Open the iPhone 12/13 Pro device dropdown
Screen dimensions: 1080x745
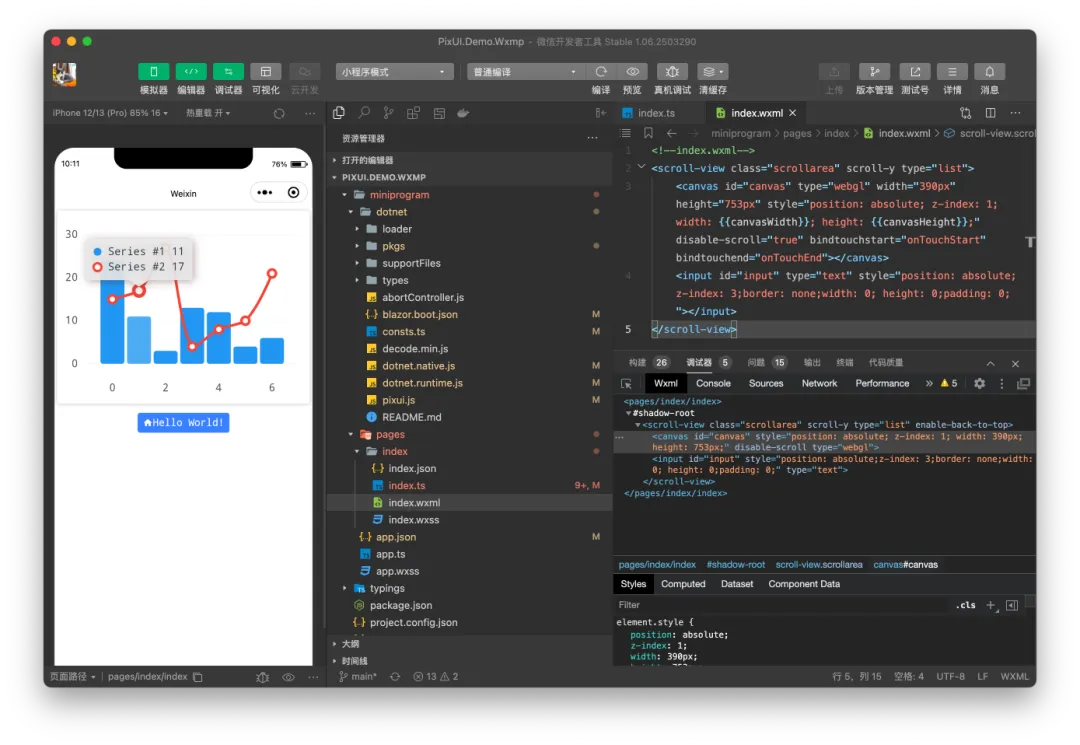click(110, 113)
